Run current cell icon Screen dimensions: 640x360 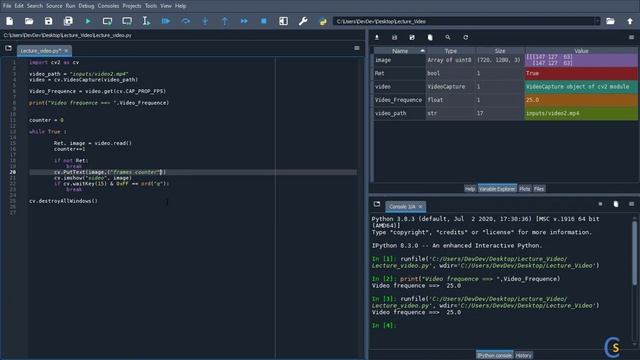point(107,21)
